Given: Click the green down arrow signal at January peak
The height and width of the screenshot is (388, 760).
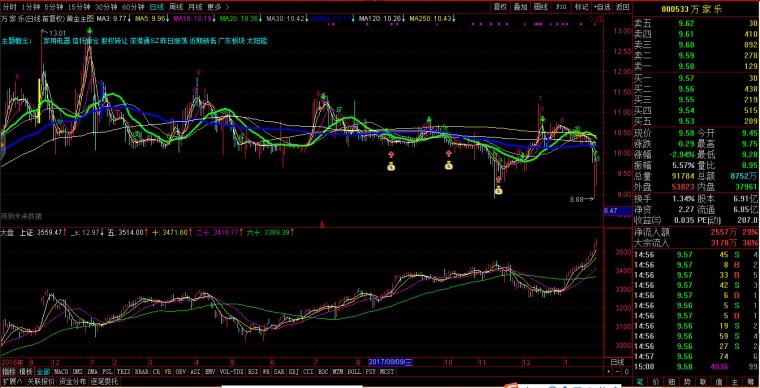Looking at the screenshot, I should tap(90, 31).
